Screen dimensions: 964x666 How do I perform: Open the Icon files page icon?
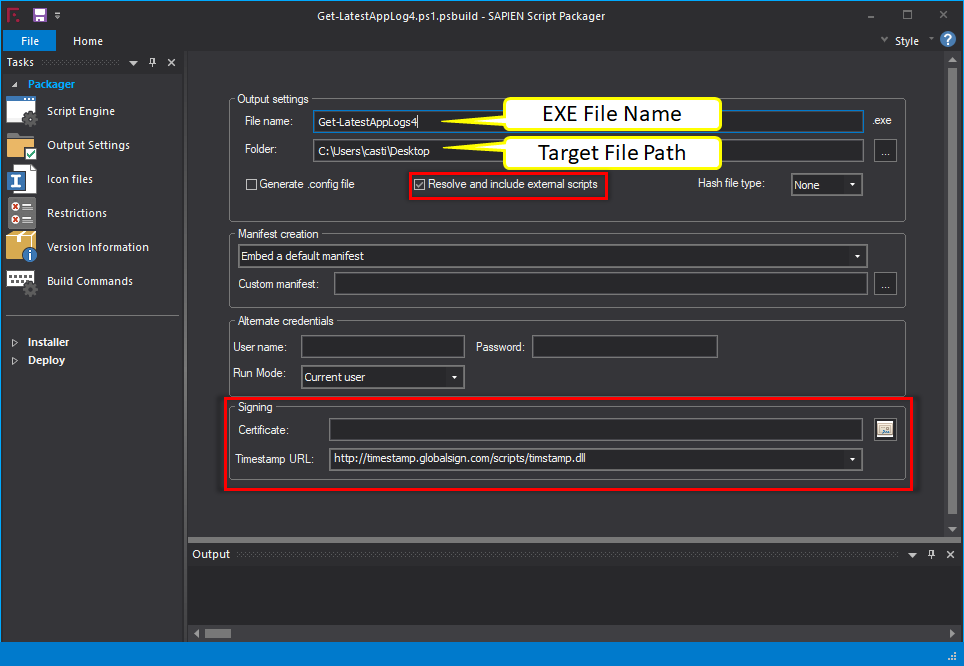tap(22, 180)
